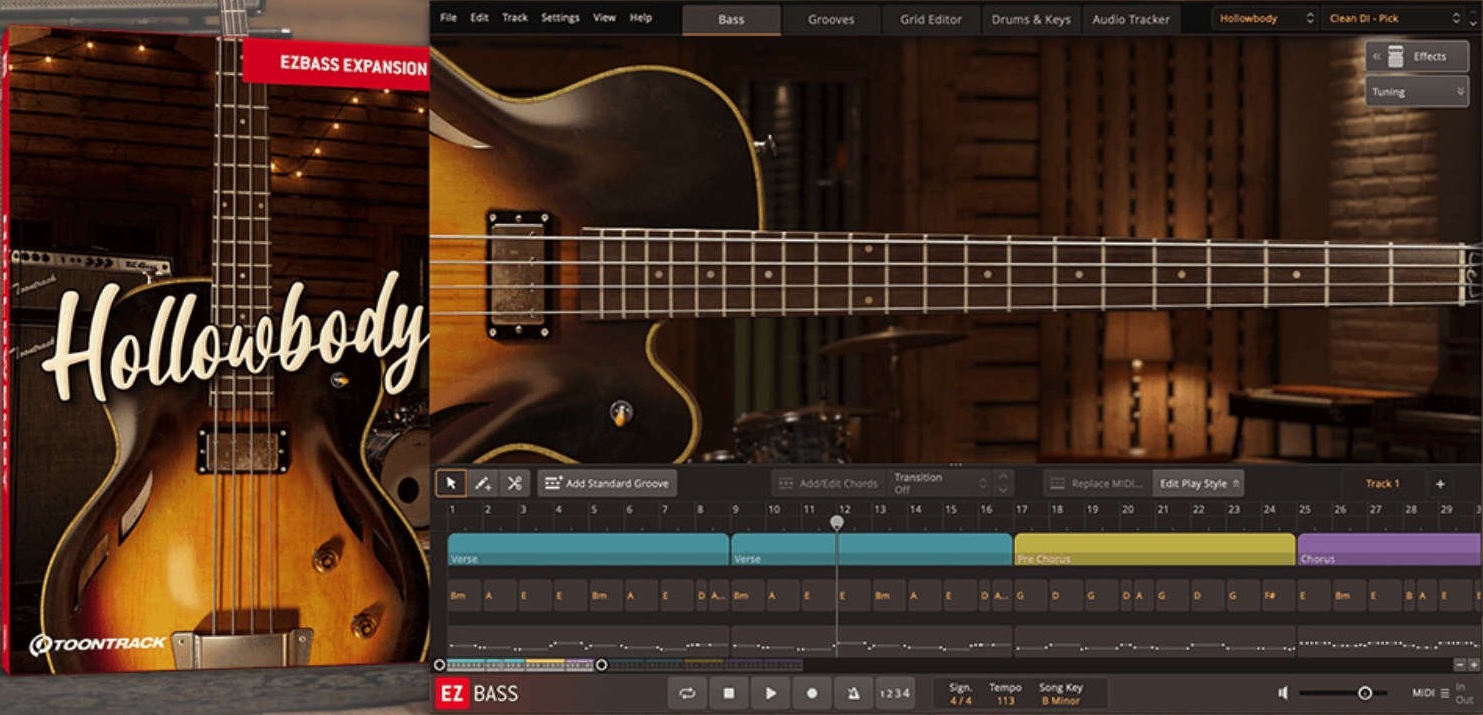
Task: Open the Song Key B Minor selector
Action: point(1061,701)
